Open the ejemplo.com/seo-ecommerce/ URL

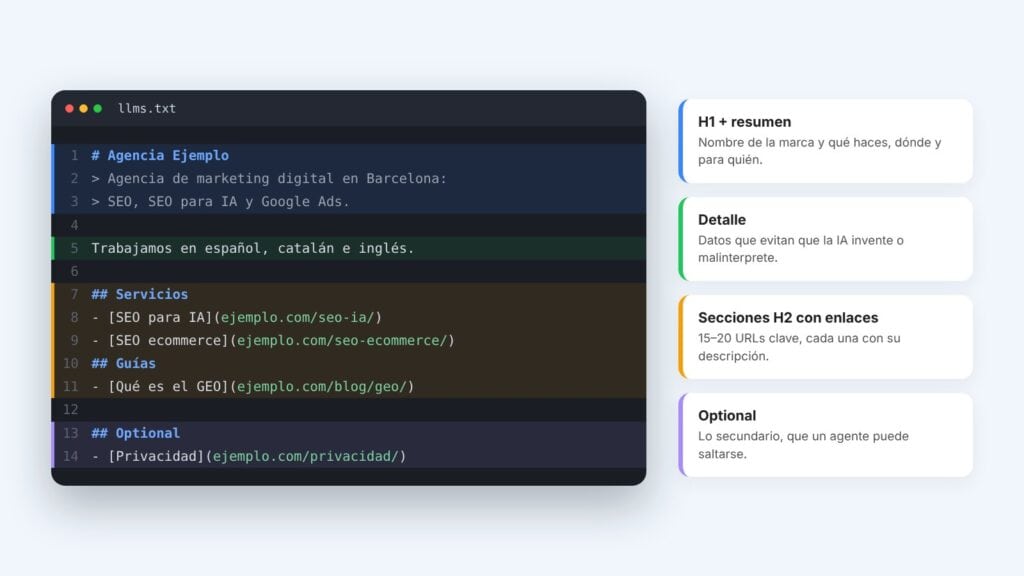coord(342,340)
